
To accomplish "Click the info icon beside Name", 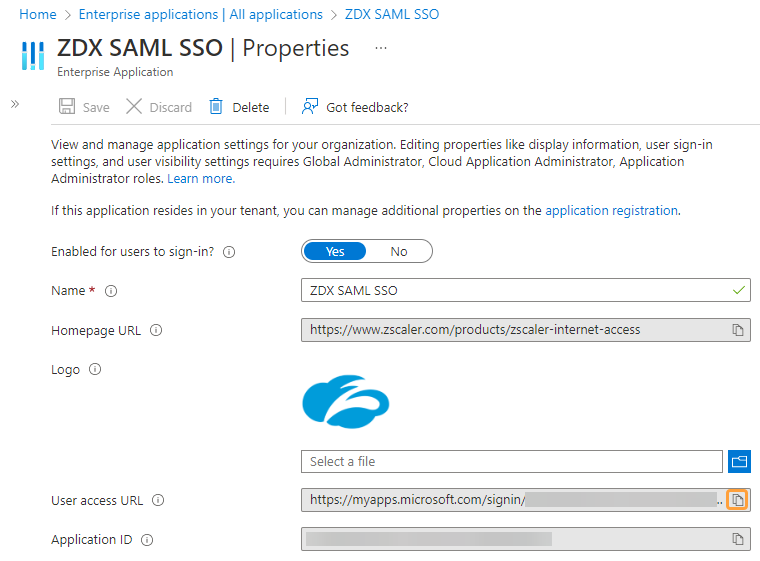I will coord(111,291).
